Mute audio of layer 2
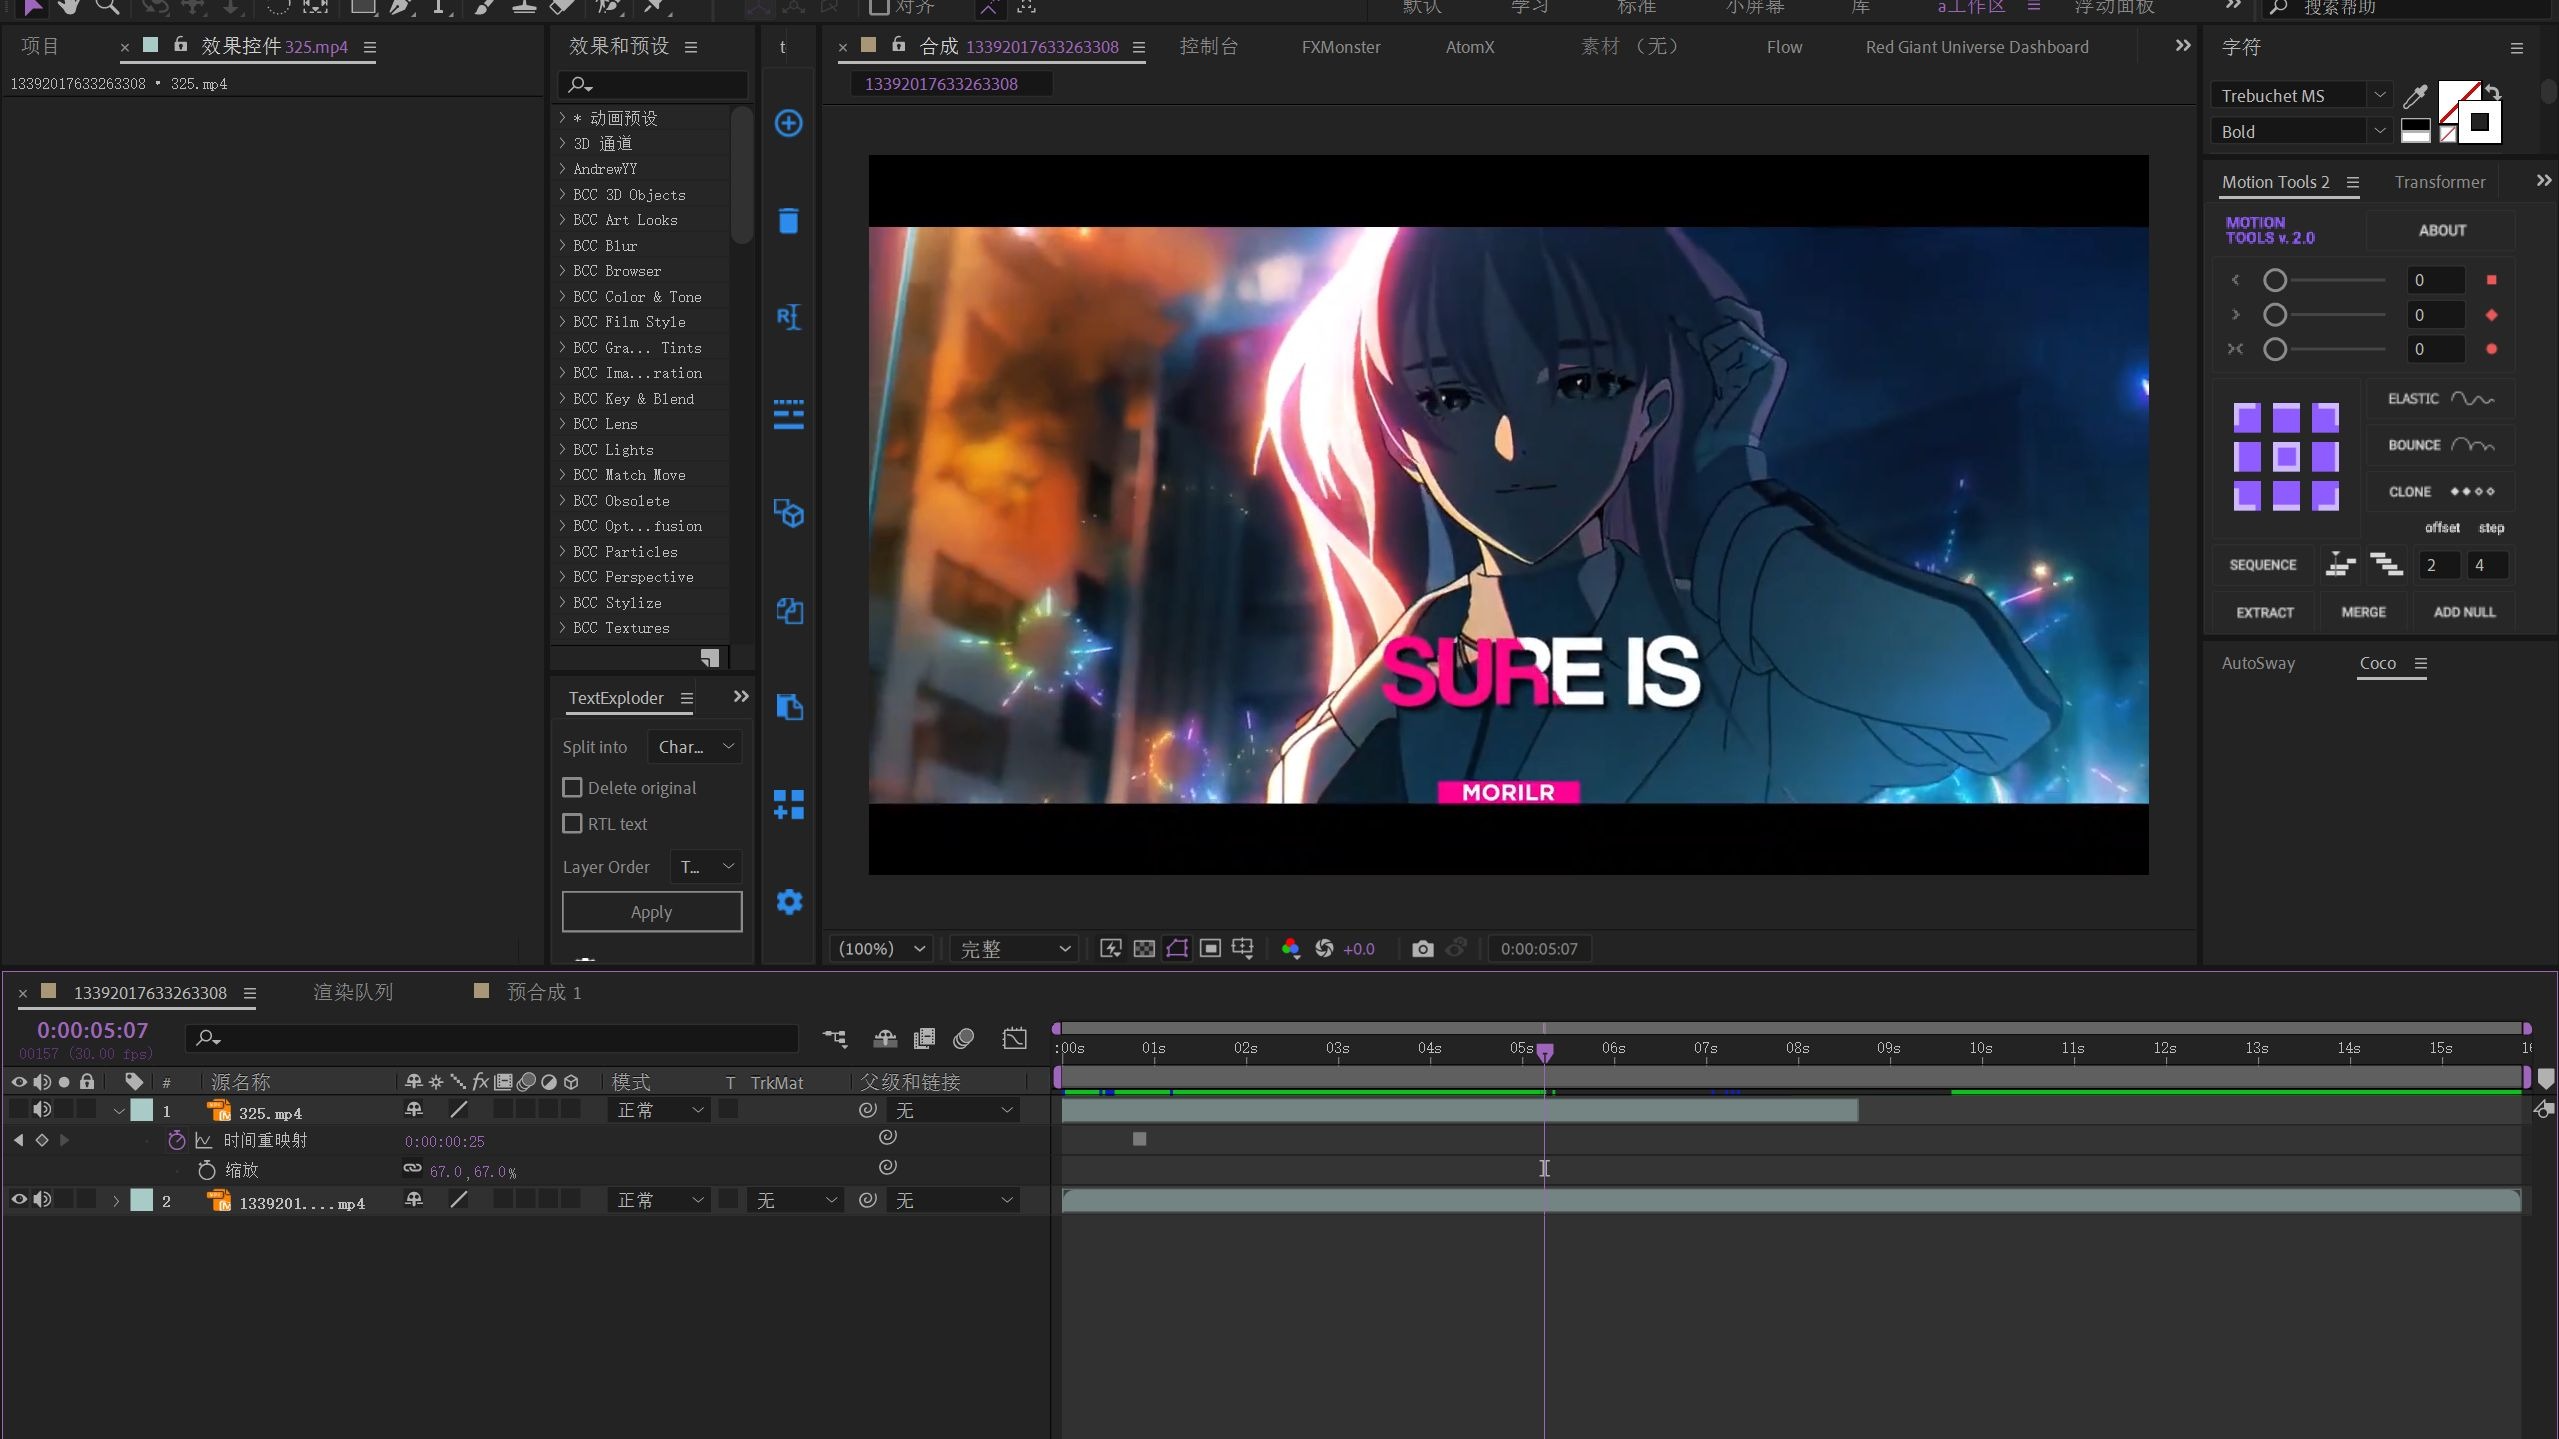 coord(42,1199)
